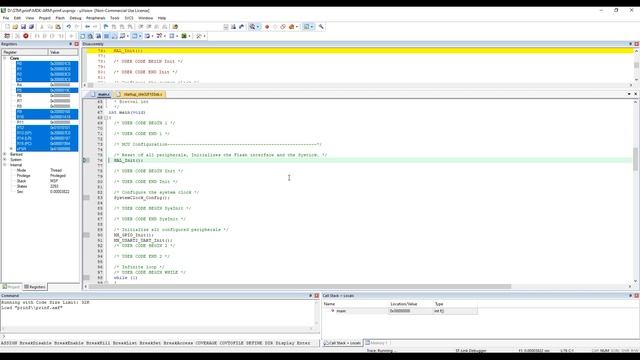Viewport: 640px width, 360px height.
Task: Click the Reset CPU icon
Action: click(x=7, y=36)
